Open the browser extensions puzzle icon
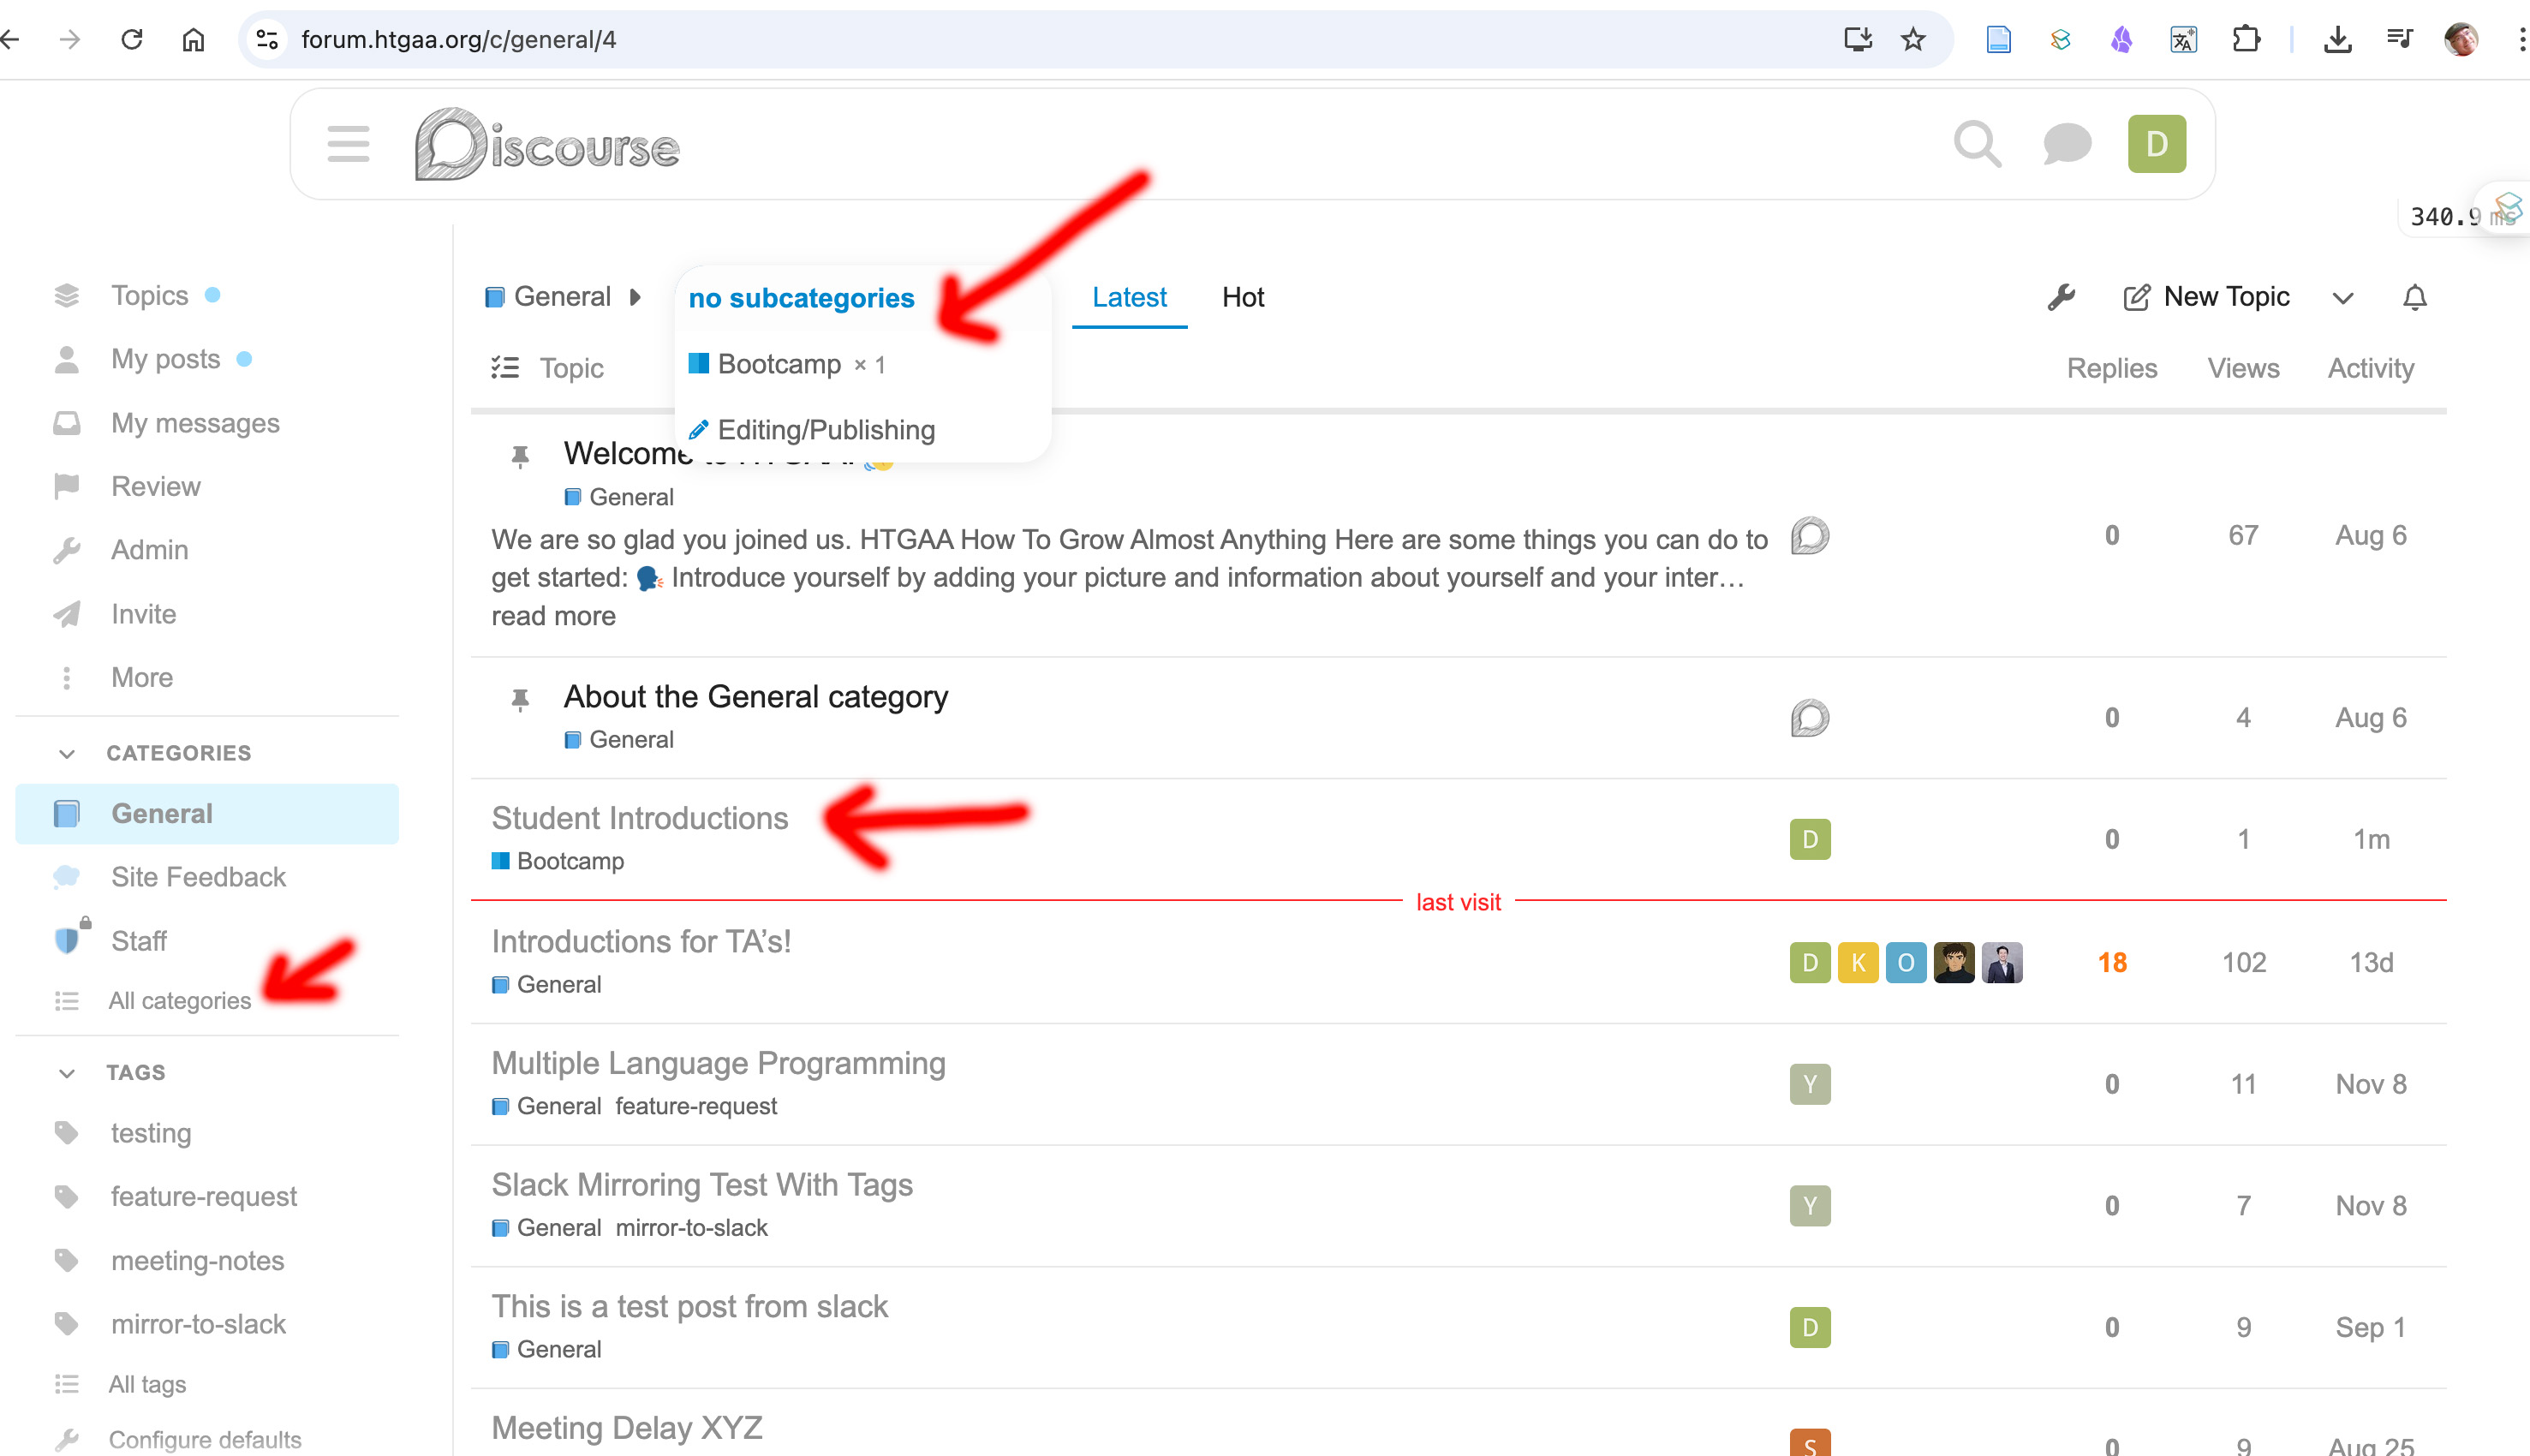 point(2246,40)
